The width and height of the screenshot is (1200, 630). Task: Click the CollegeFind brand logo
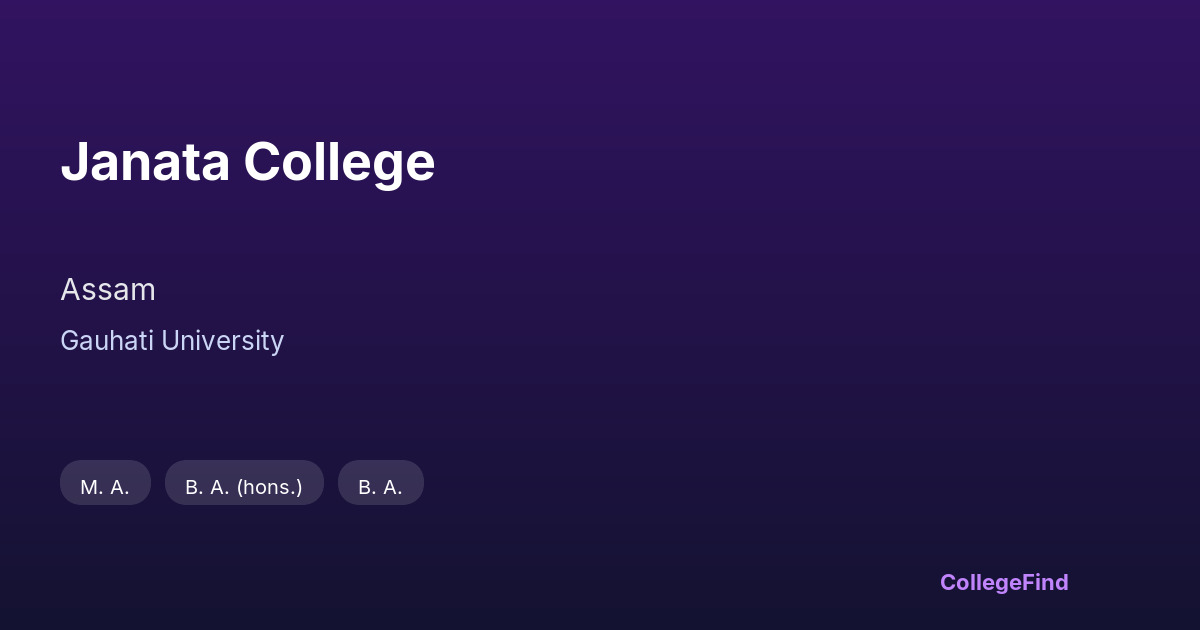click(x=1004, y=582)
